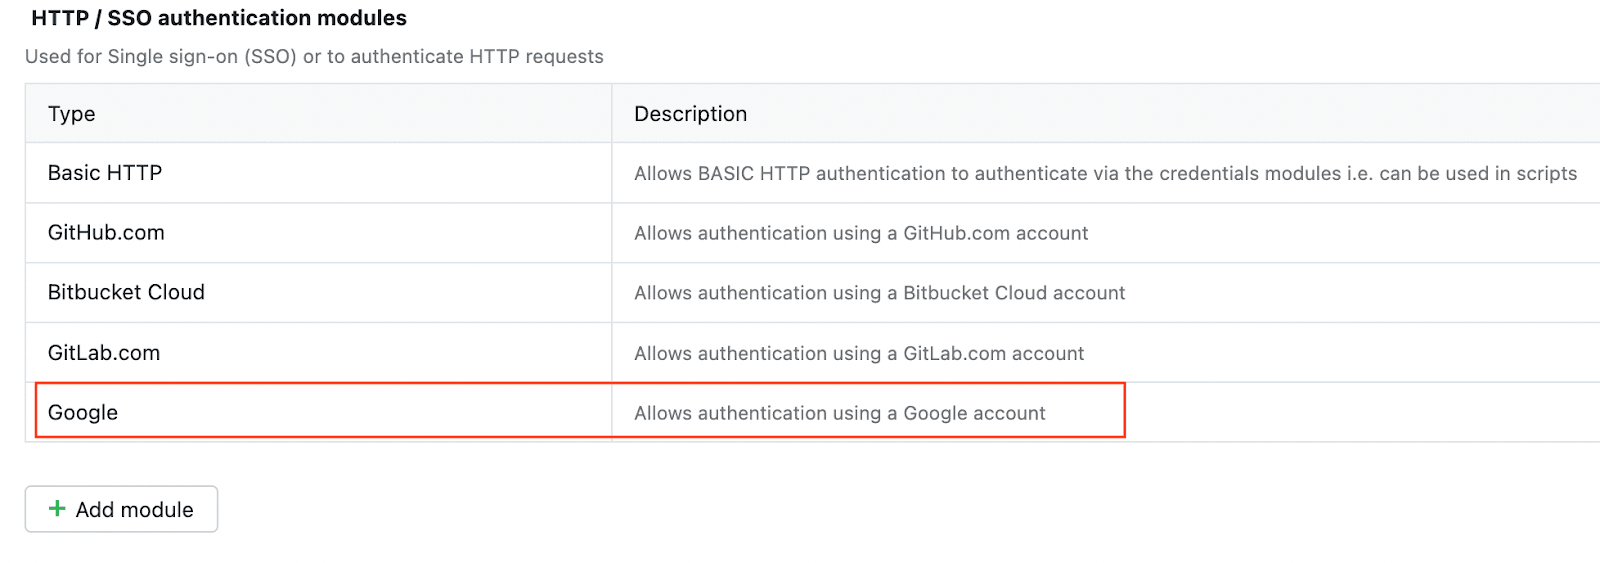
Task: Select the Basic HTTP type cell
Action: tap(318, 173)
